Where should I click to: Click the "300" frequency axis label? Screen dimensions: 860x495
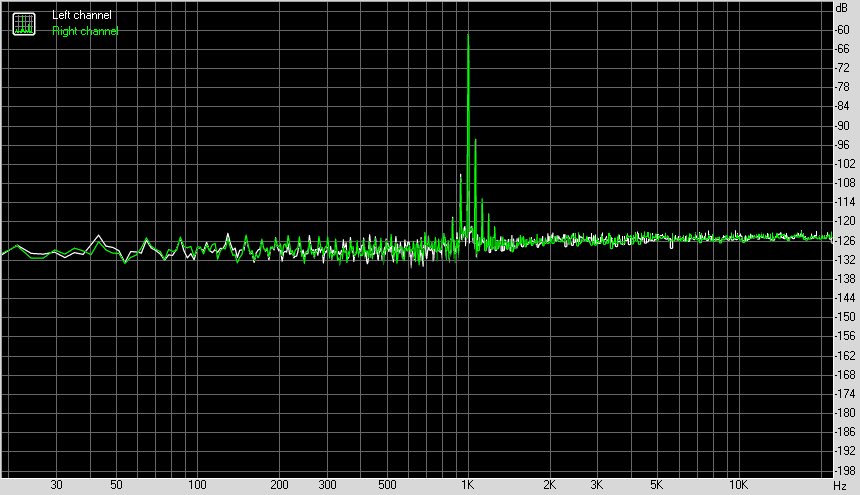pyautogui.click(x=327, y=485)
